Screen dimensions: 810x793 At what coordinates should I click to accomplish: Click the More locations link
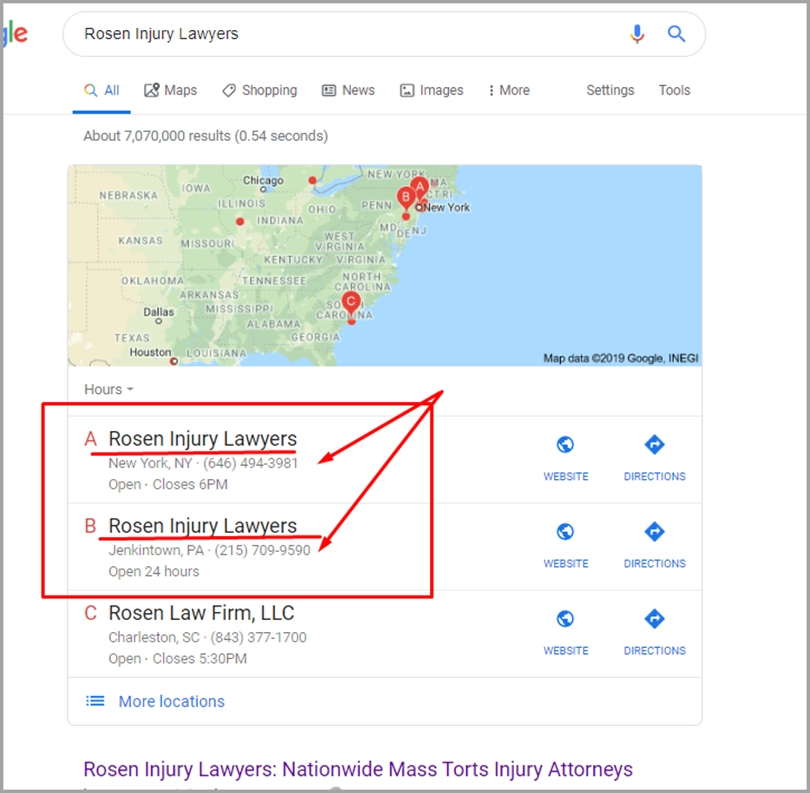click(171, 701)
